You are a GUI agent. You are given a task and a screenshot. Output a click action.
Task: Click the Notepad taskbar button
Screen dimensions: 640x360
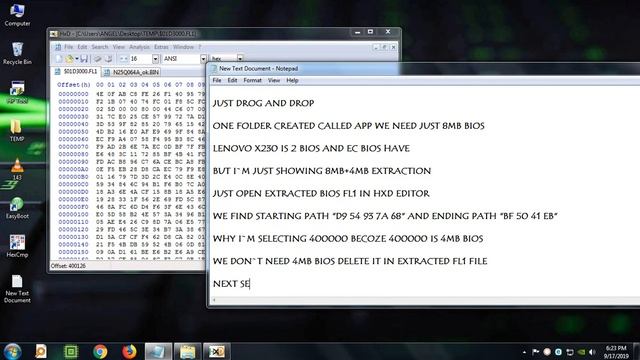158,351
